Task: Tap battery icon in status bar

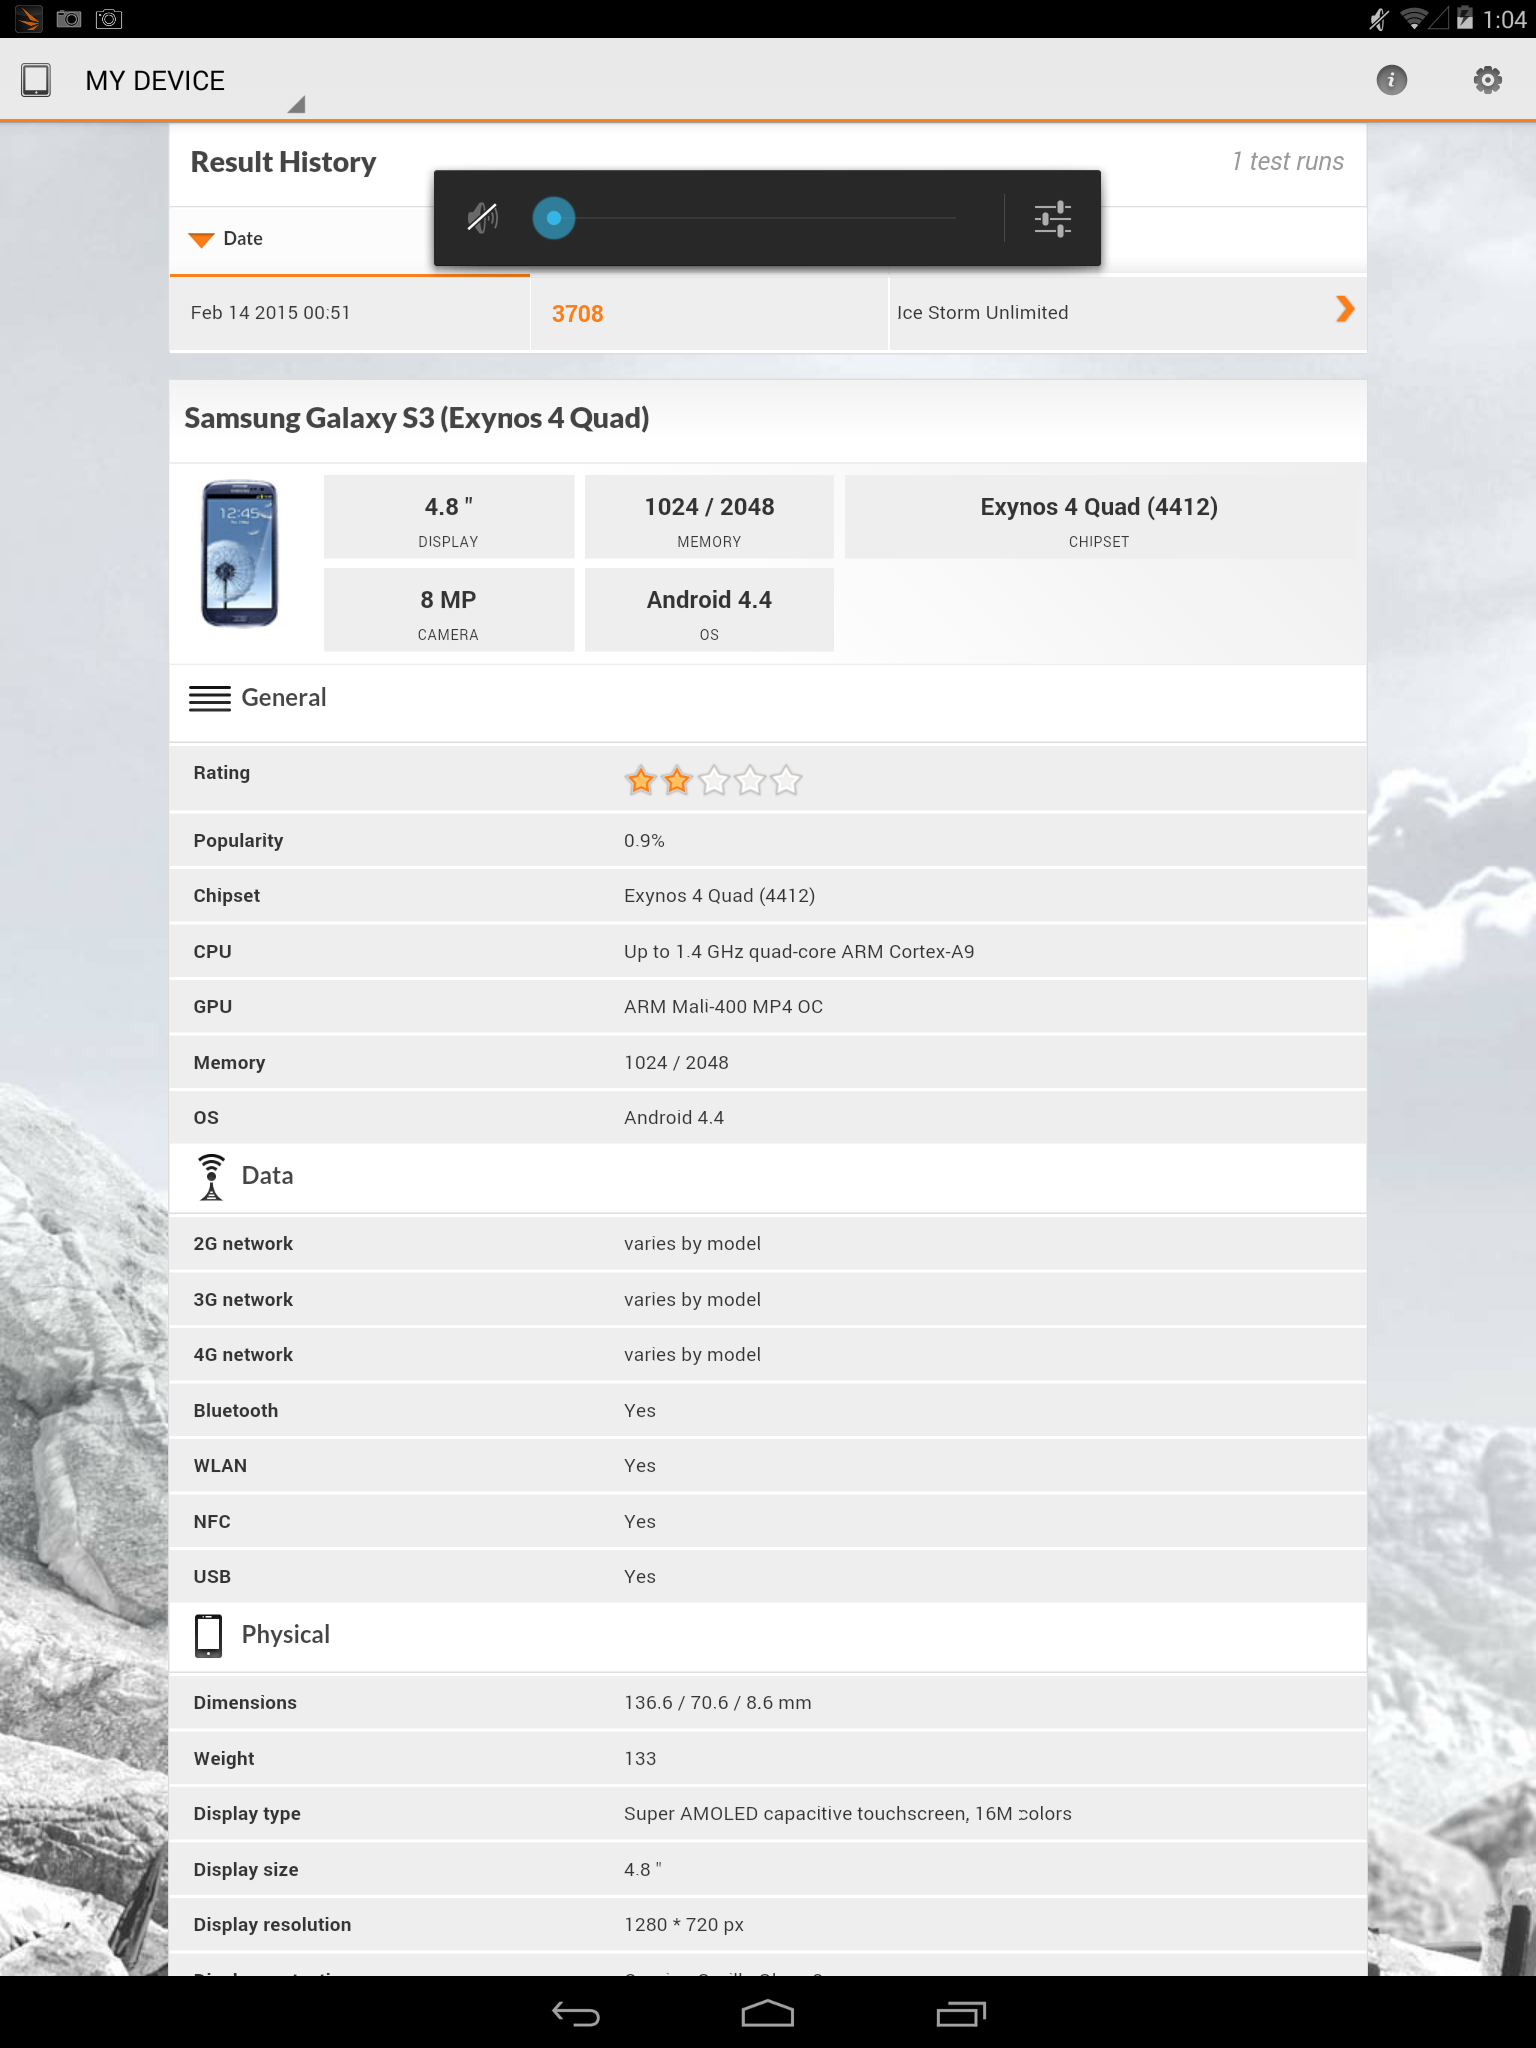Action: (x=1465, y=19)
